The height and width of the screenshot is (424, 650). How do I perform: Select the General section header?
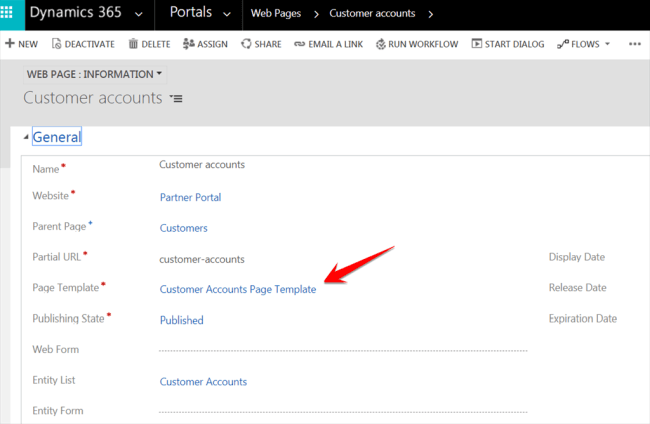[57, 136]
